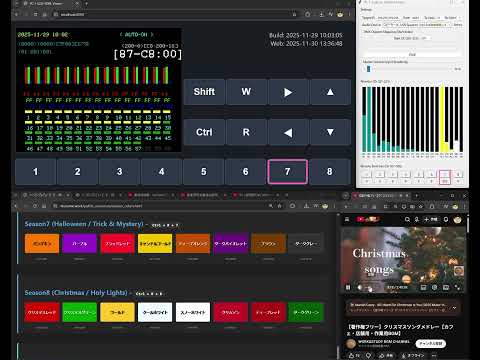
Task: Like the YouTube video
Action: click(x=354, y=356)
